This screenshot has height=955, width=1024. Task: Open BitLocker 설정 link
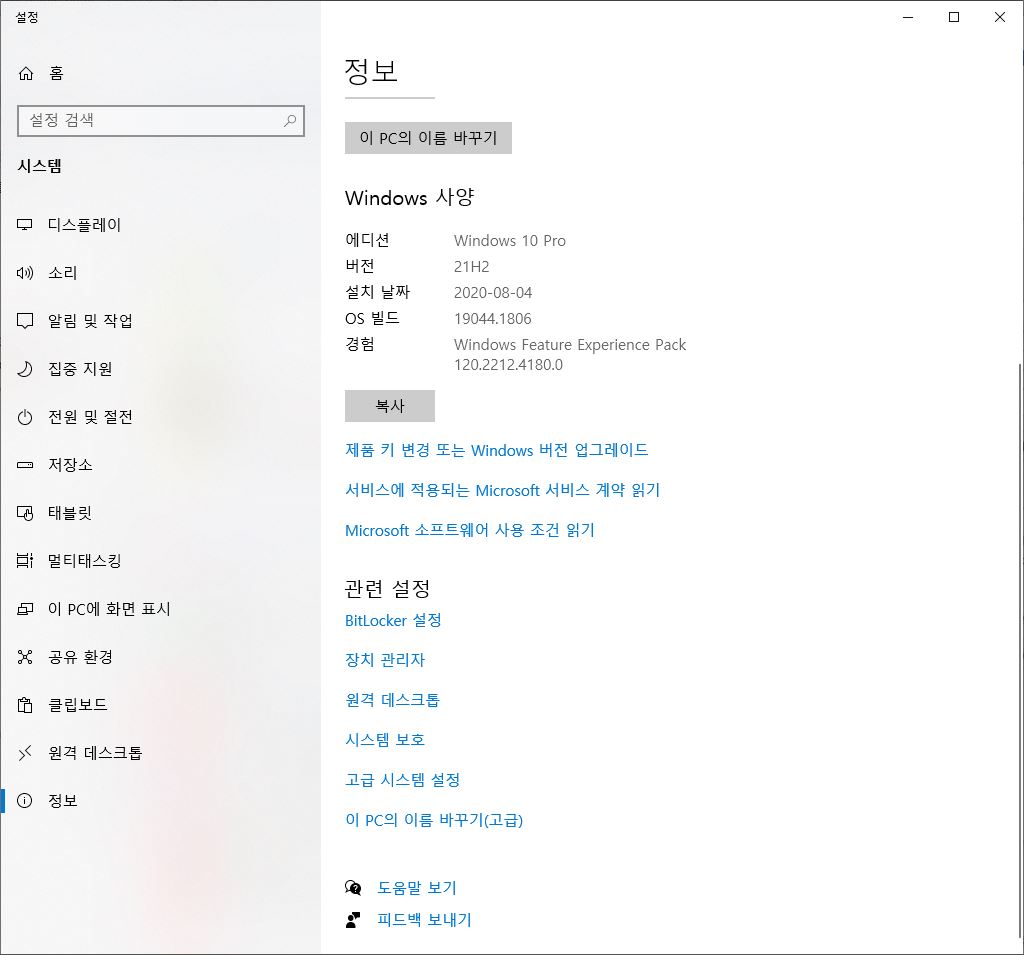[393, 620]
